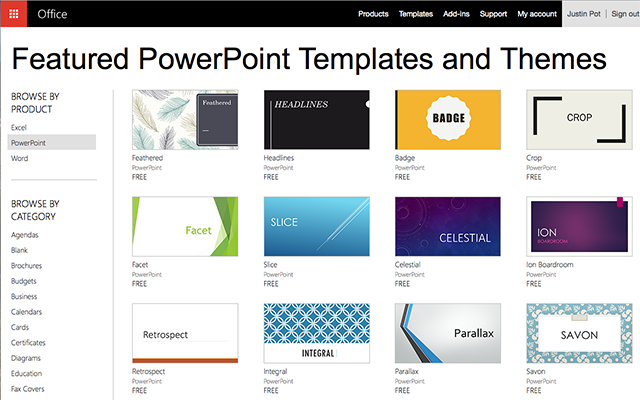Open the Products menu
640x400 pixels.
point(373,14)
